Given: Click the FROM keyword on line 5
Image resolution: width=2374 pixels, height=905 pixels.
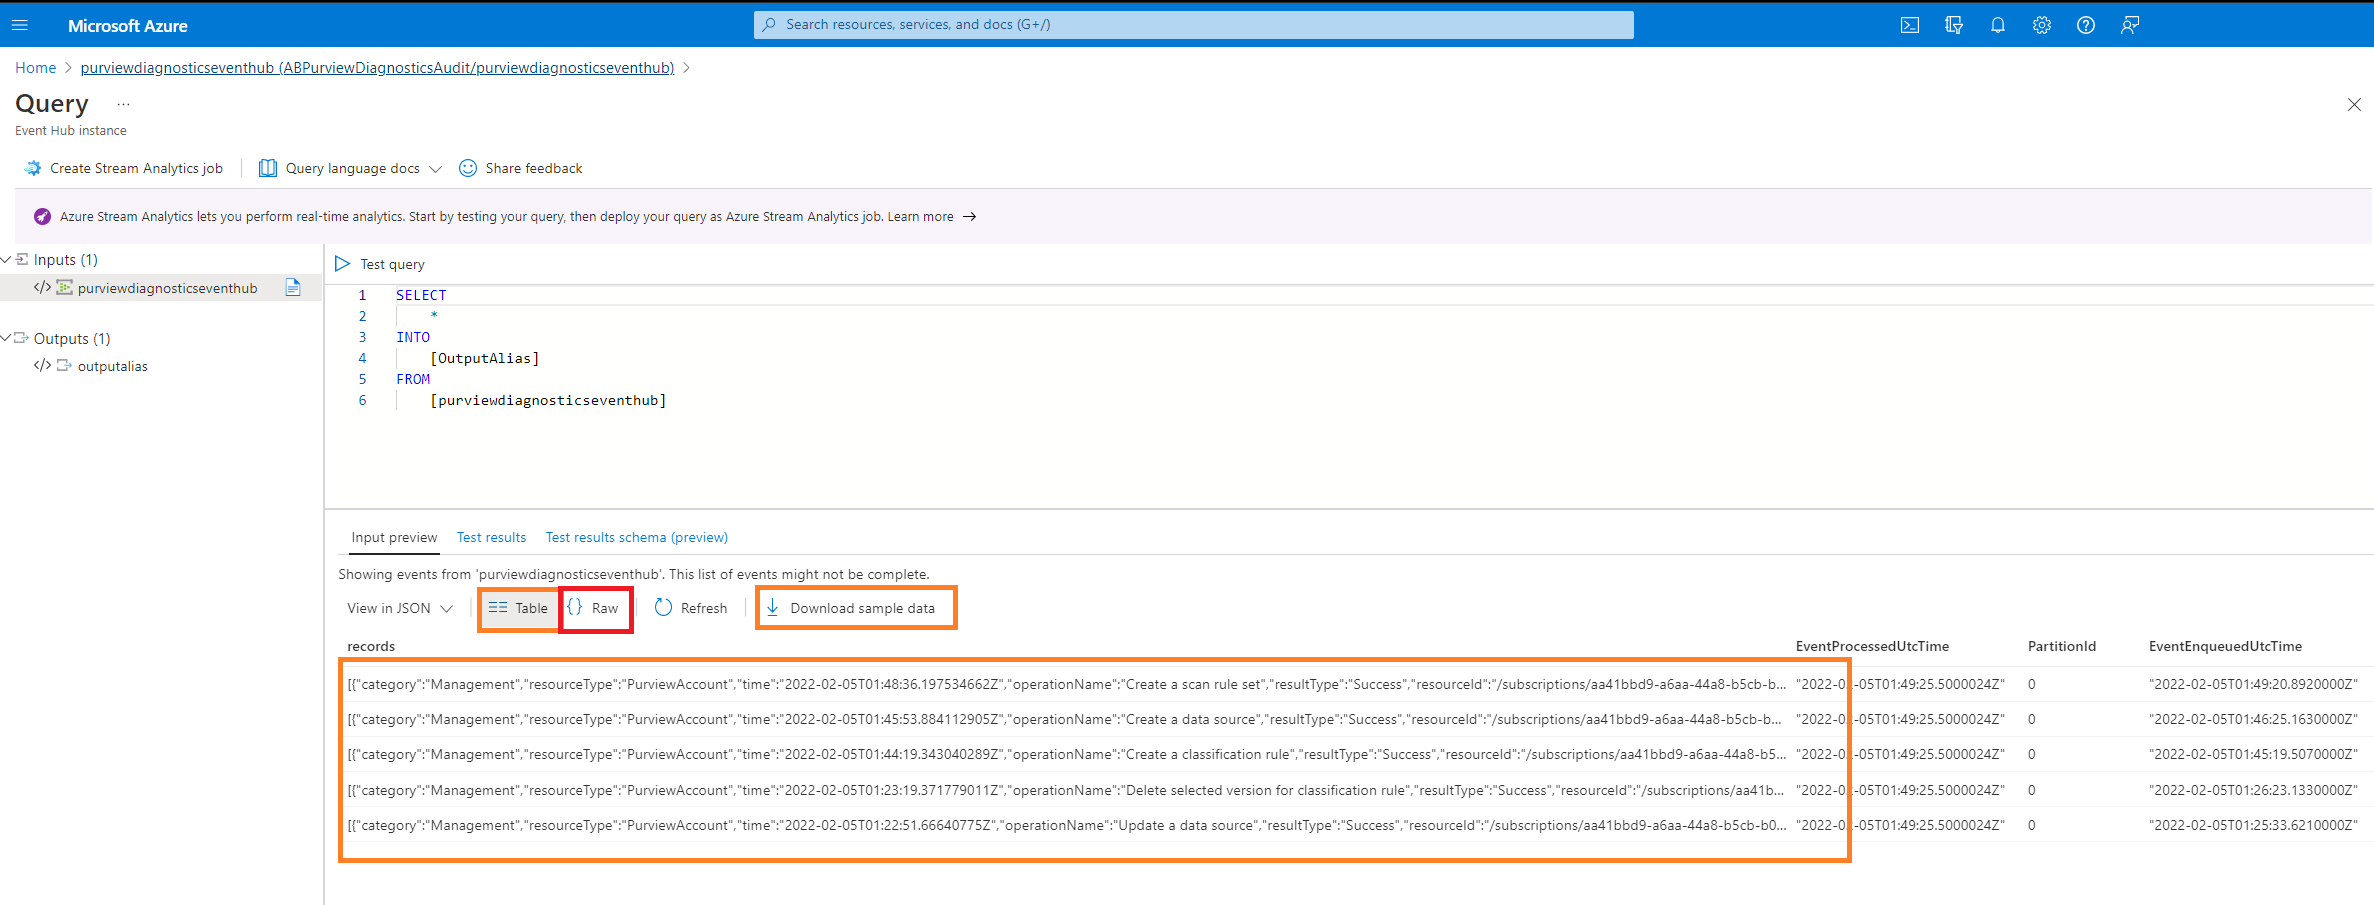Looking at the screenshot, I should [x=413, y=379].
